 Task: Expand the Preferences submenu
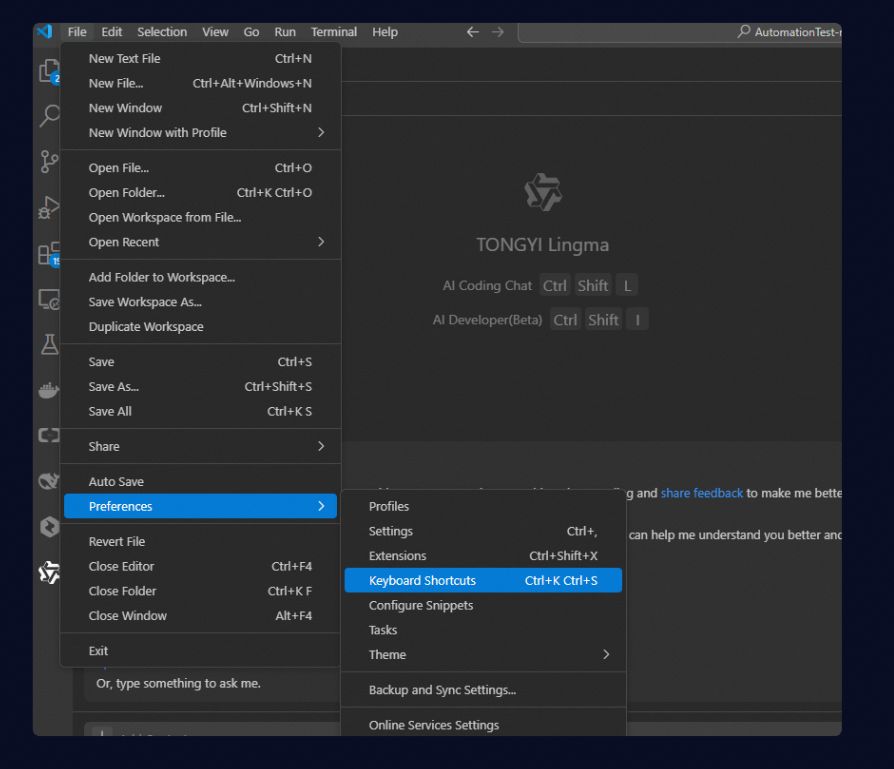[200, 506]
